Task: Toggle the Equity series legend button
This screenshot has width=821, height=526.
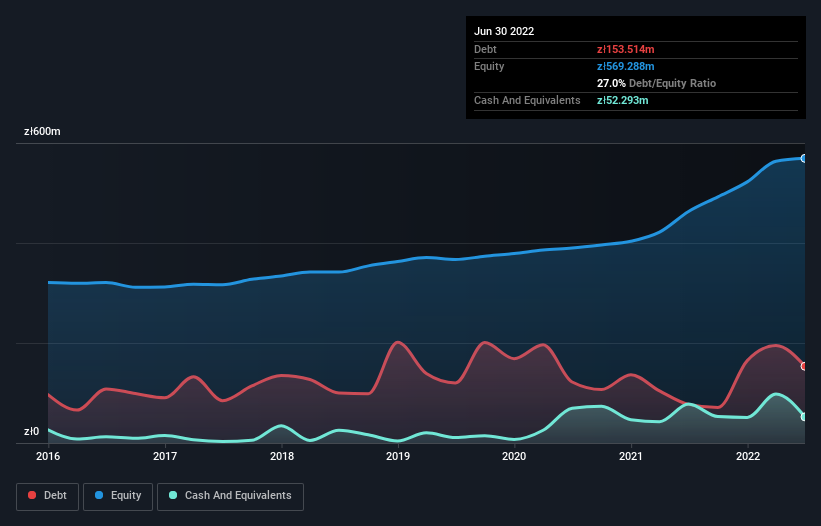Action: [x=118, y=496]
